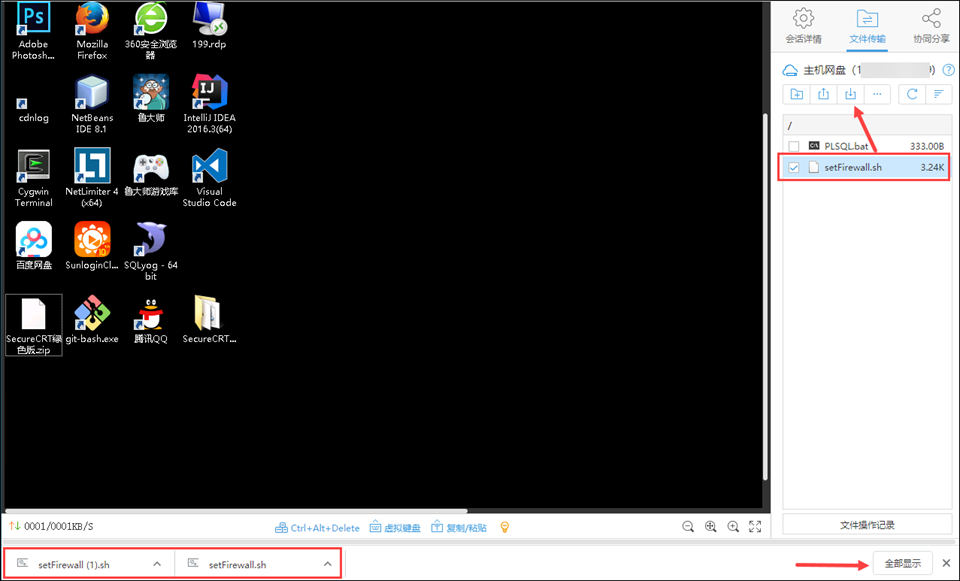Create a new folder in 主机网盘
This screenshot has height=581, width=960.
pos(797,94)
